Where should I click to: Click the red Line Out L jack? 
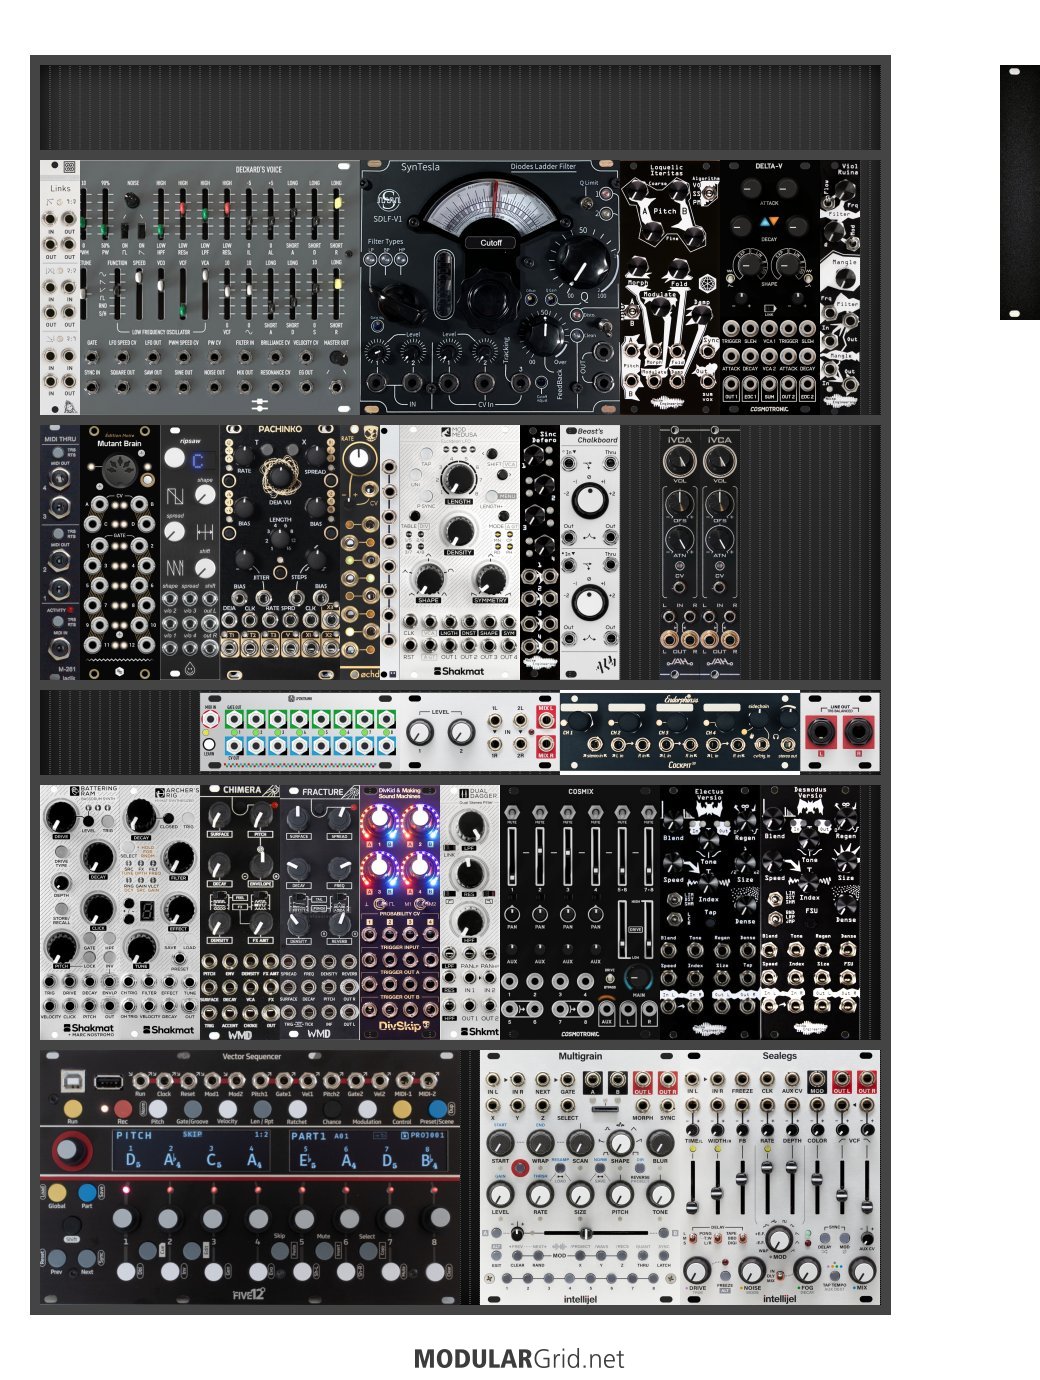point(820,732)
